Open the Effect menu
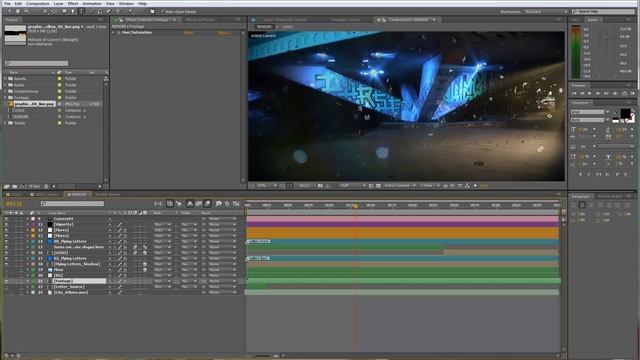 (x=73, y=4)
